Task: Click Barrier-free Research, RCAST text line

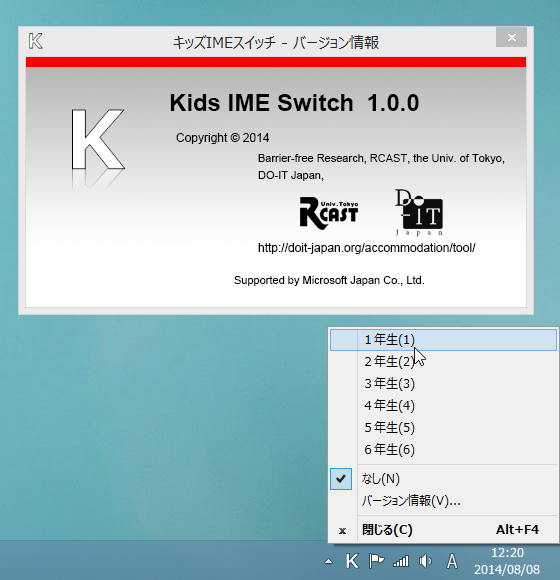Action: click(381, 158)
